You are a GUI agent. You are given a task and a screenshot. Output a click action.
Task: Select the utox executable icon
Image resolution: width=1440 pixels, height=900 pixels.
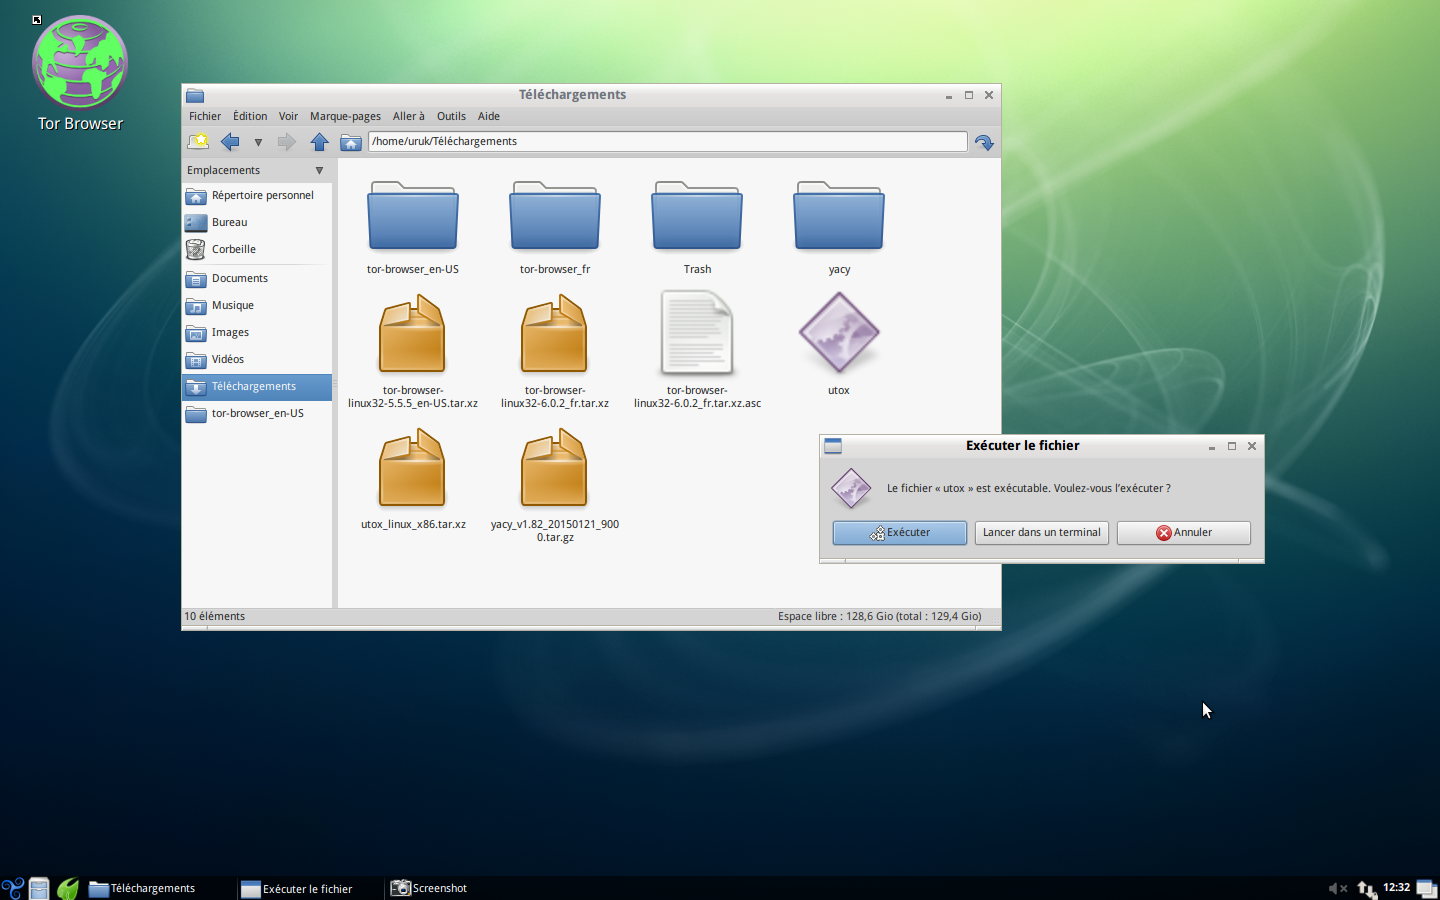839,333
